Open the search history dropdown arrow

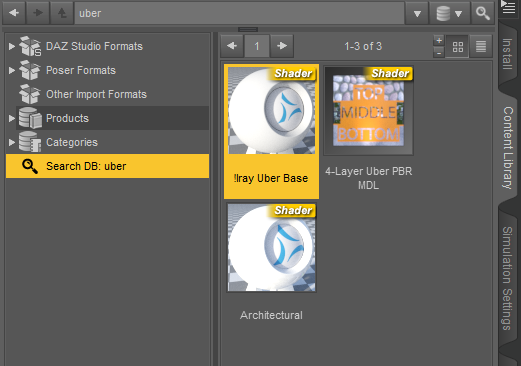(417, 13)
